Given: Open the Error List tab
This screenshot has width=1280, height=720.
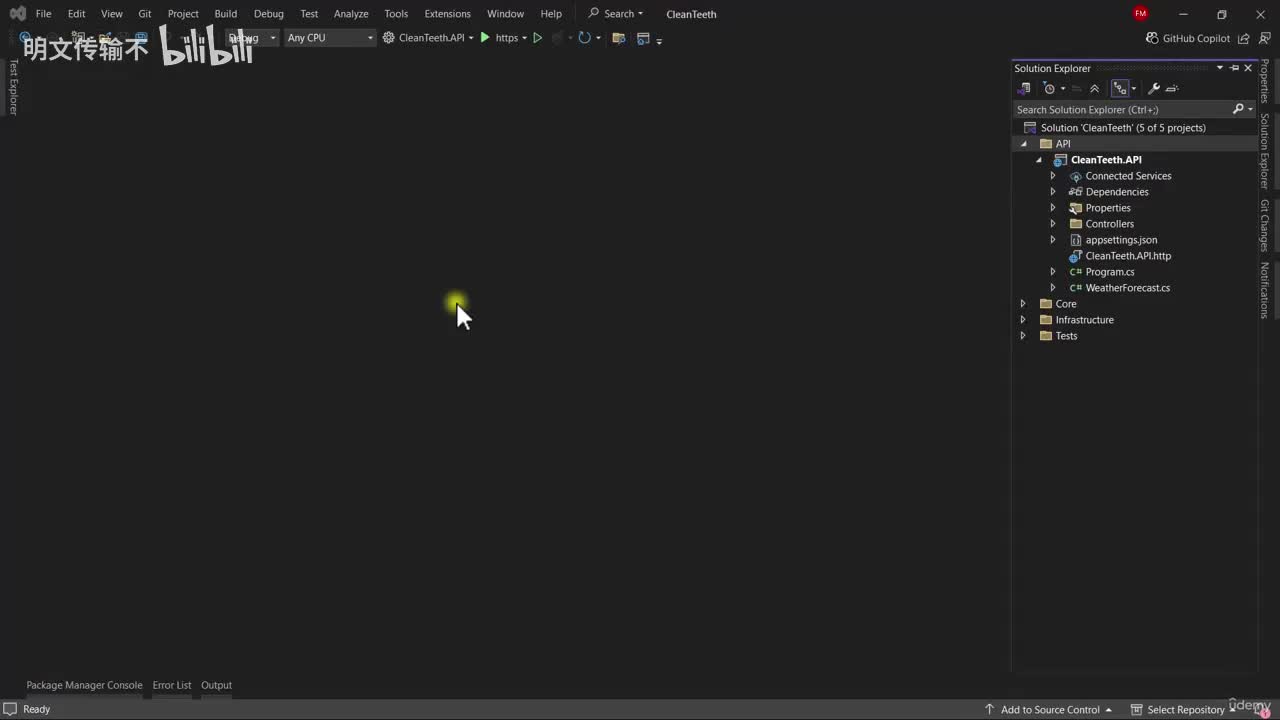Looking at the screenshot, I should 172,685.
